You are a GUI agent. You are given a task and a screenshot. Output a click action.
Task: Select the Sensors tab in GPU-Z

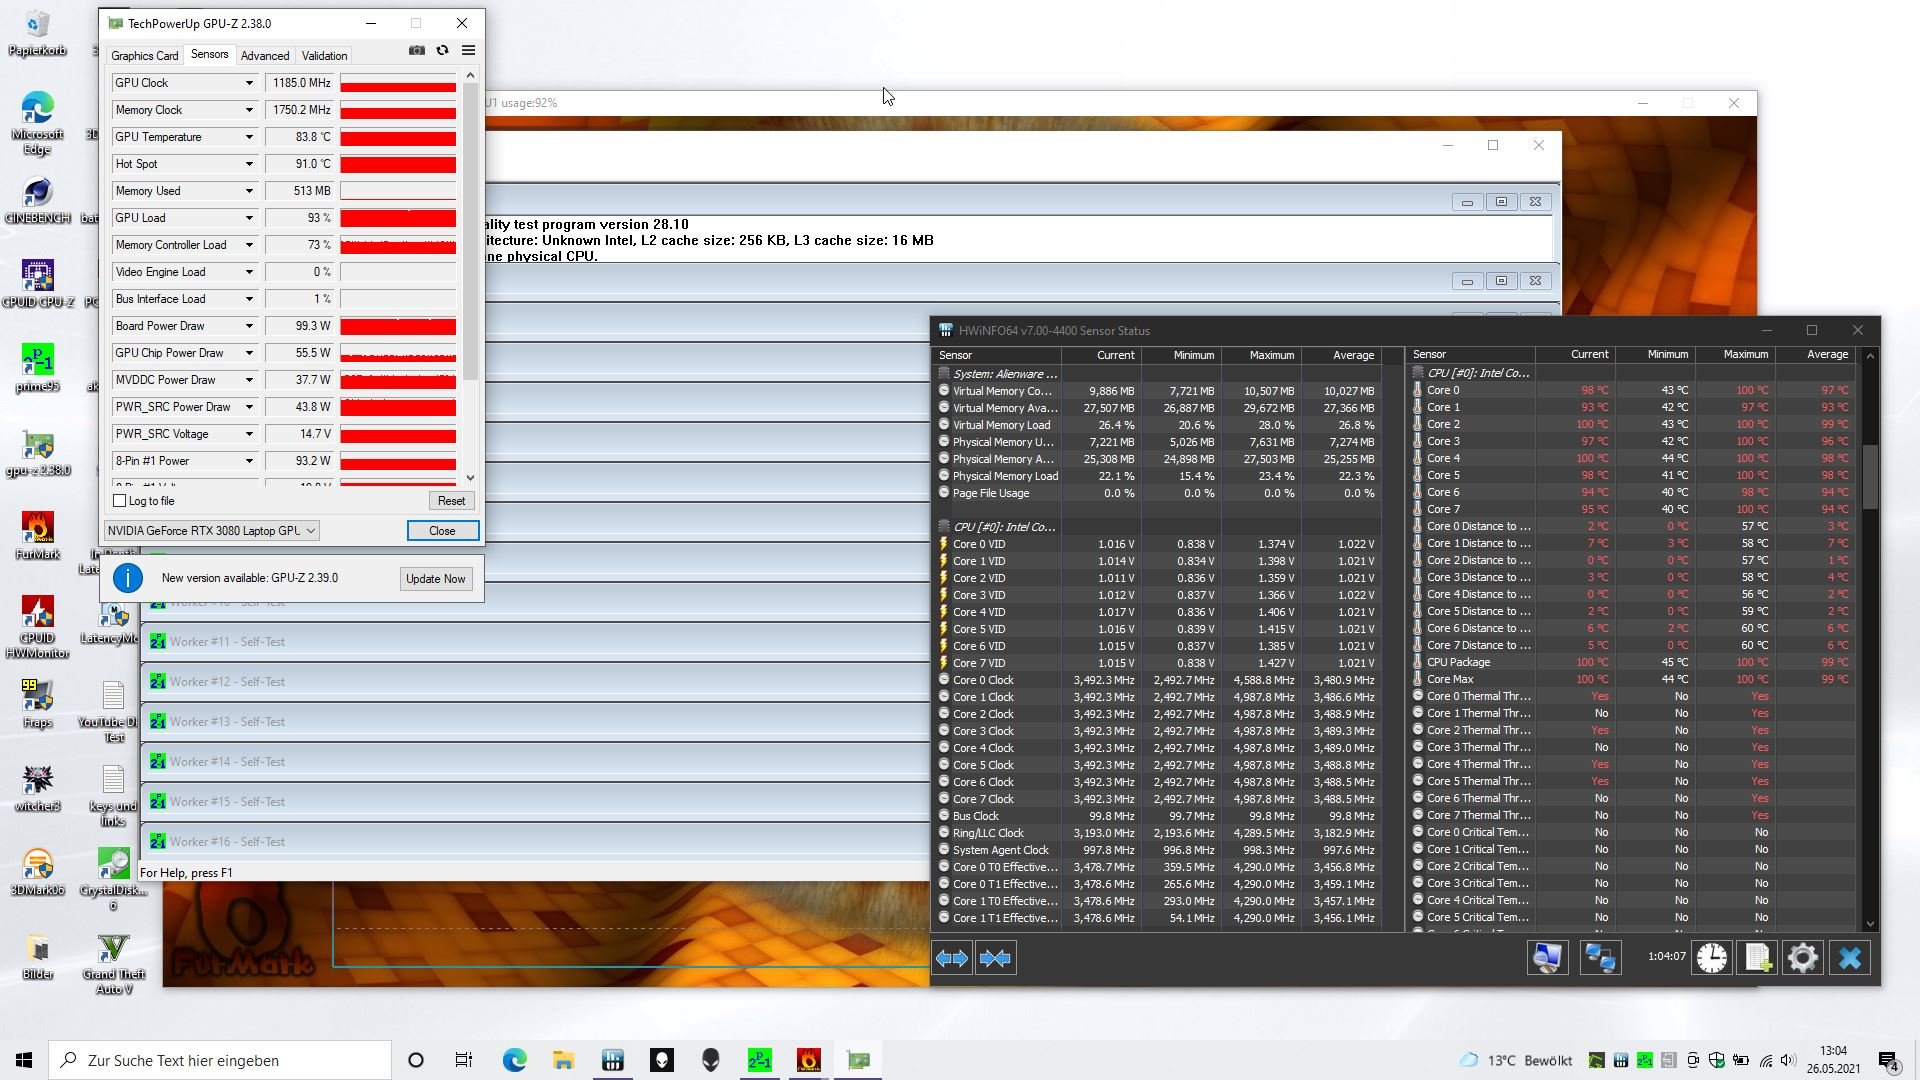[x=209, y=55]
